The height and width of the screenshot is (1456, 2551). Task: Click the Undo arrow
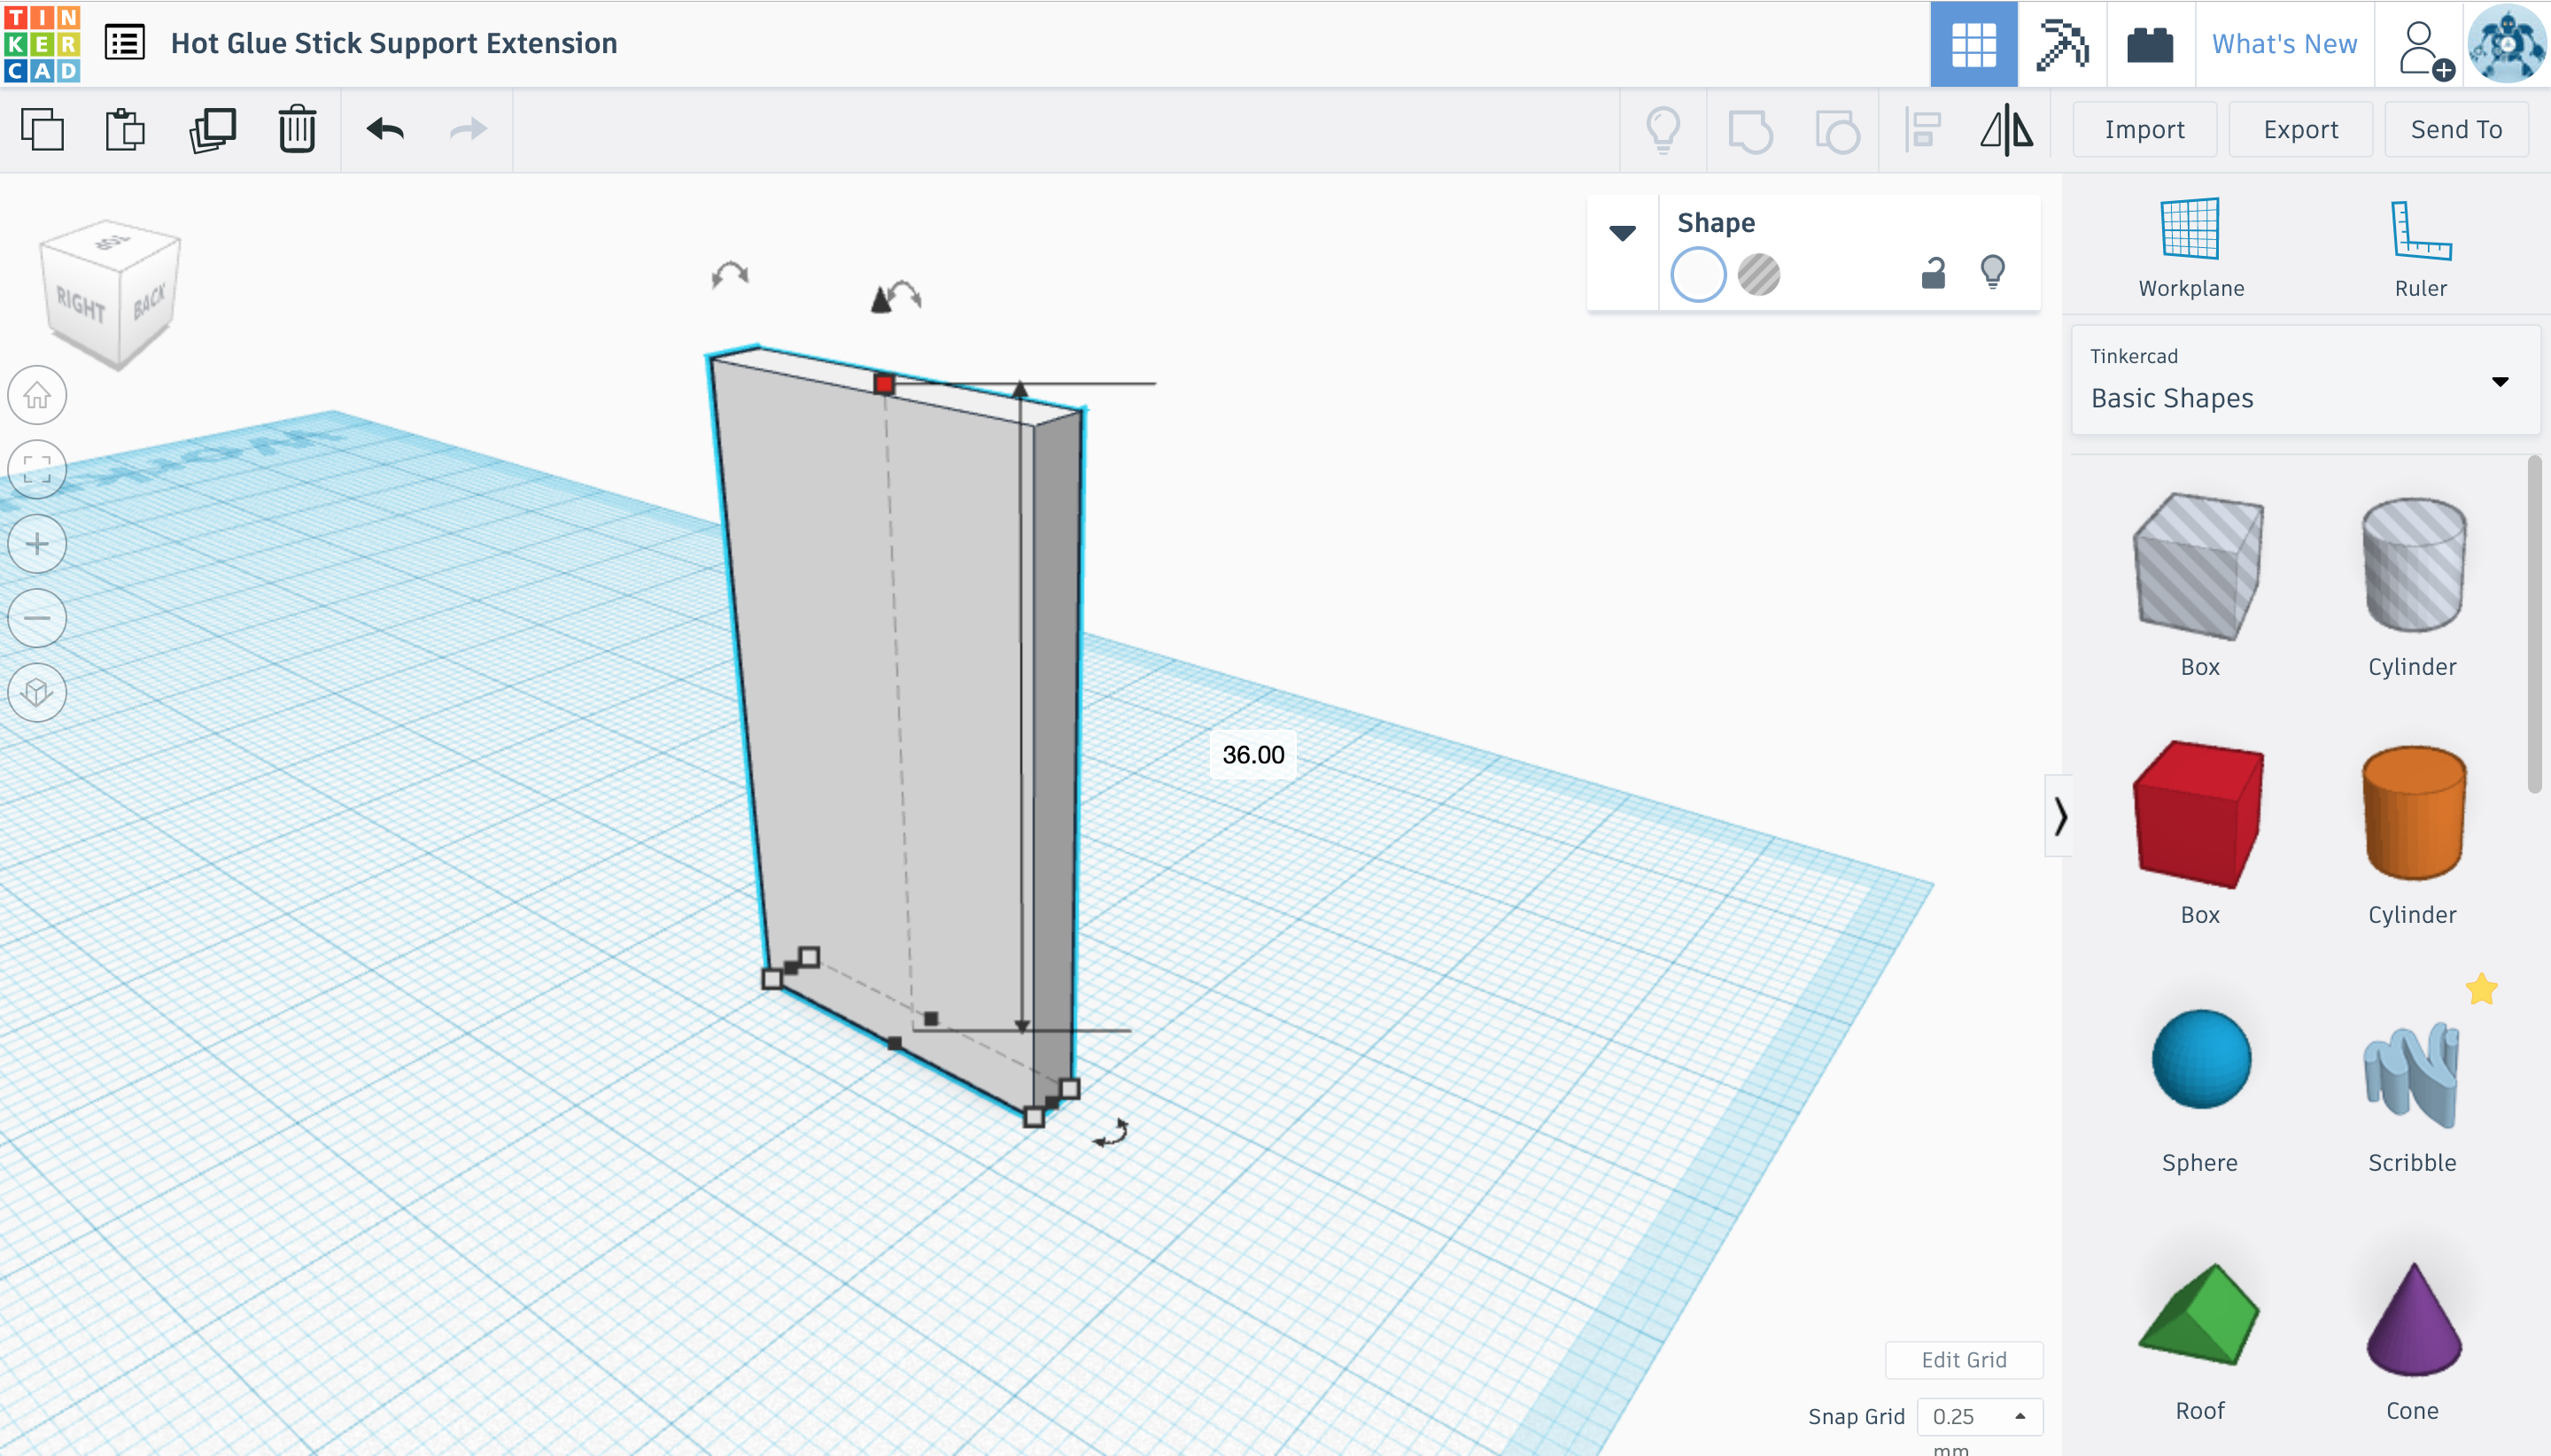pyautogui.click(x=385, y=129)
